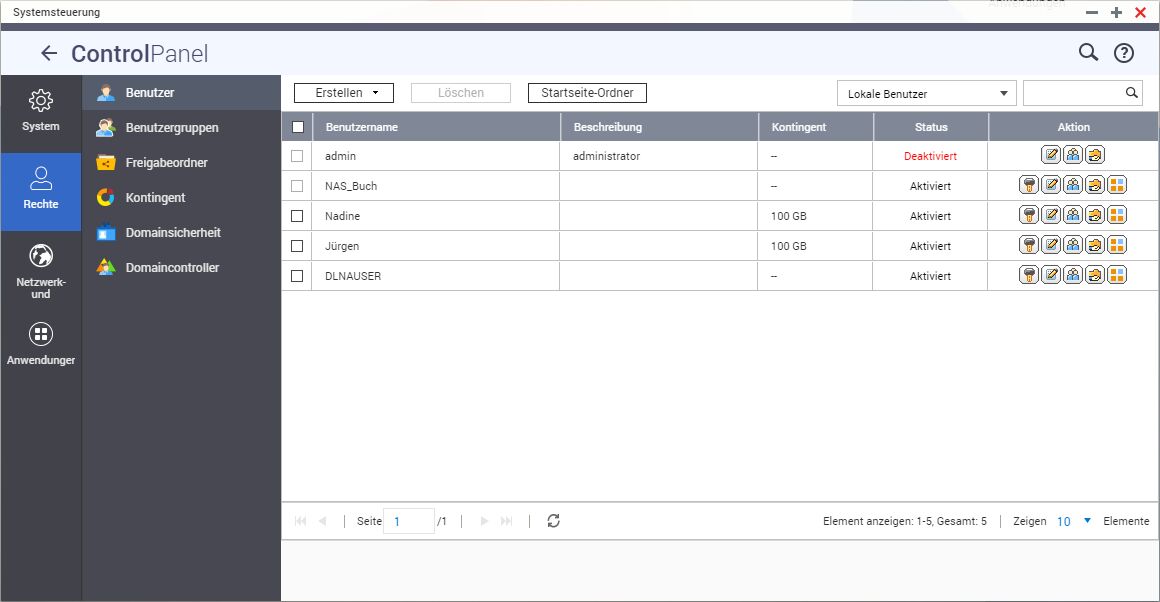
Task: Go back using the ControlPanel arrow
Action: pyautogui.click(x=49, y=54)
